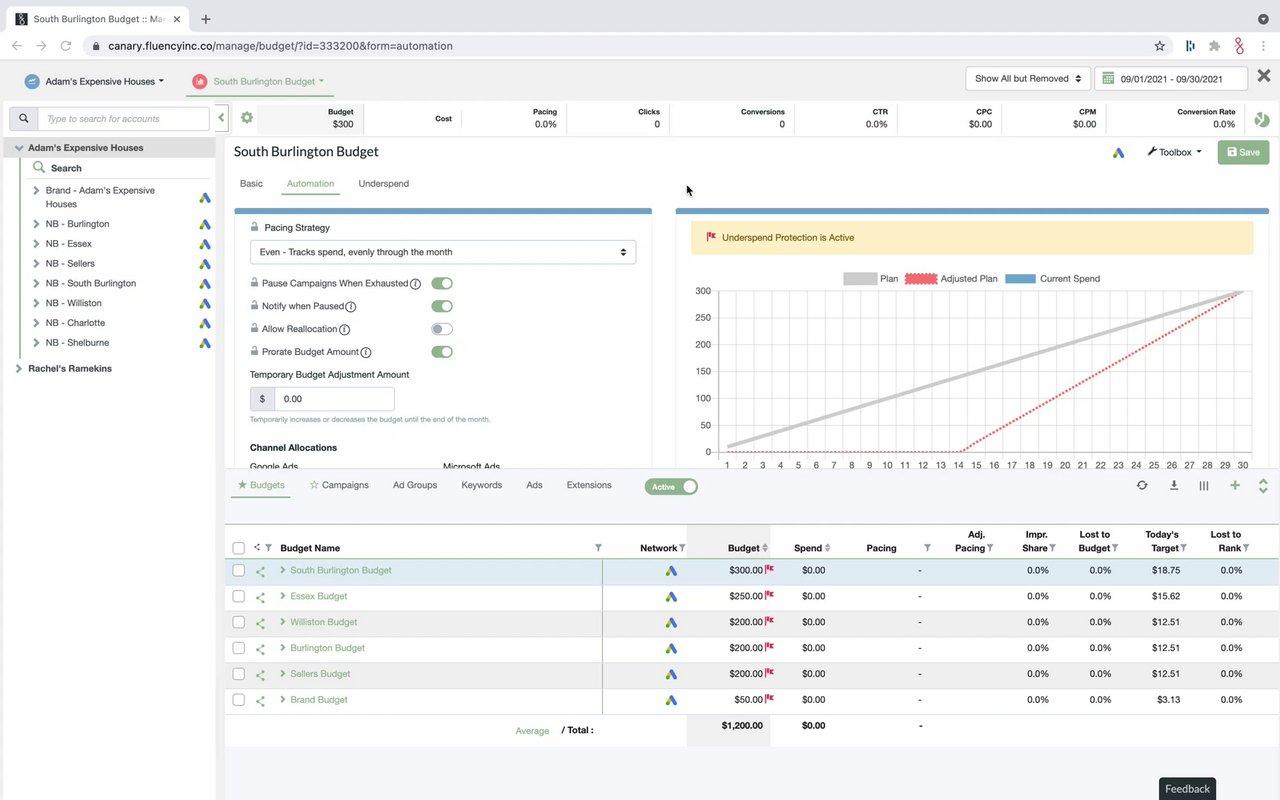Open the Brand Budget link
Viewport: 1280px width, 800px height.
click(319, 700)
